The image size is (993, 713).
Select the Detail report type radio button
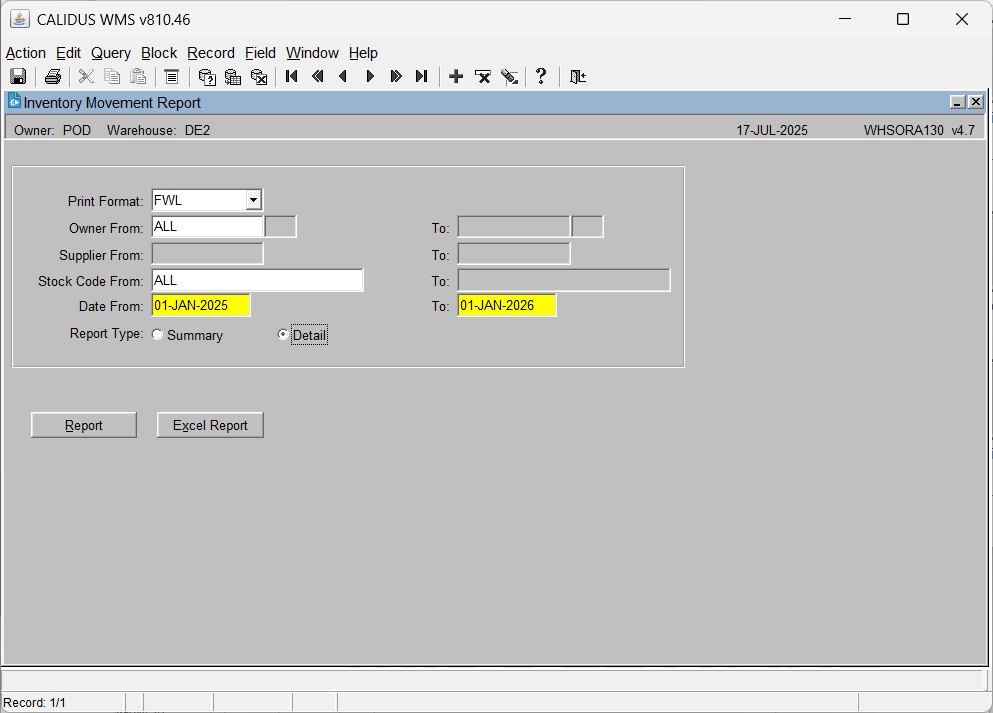tap(283, 334)
